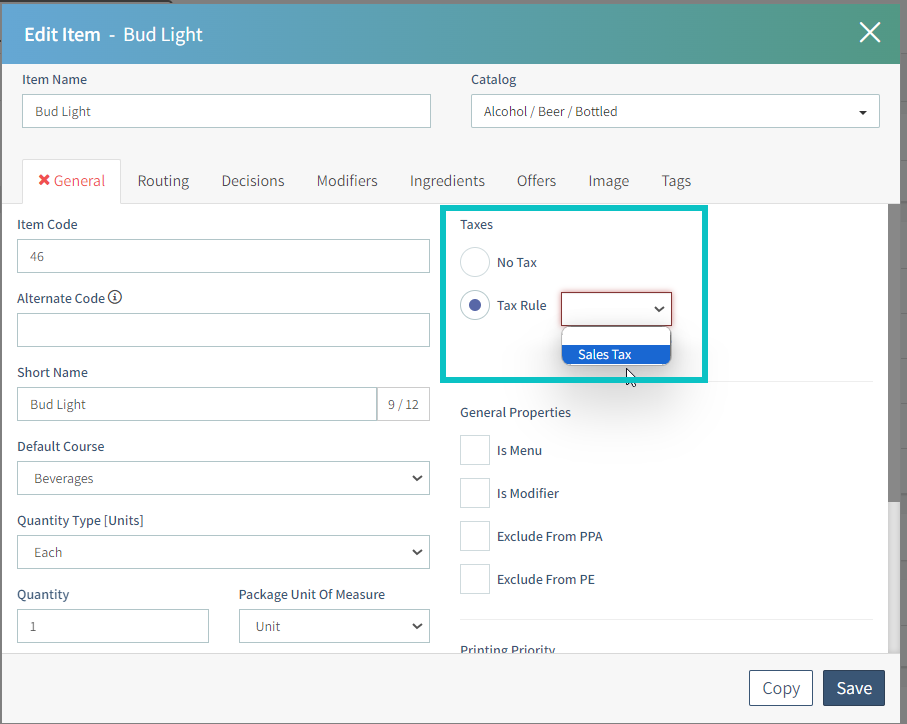Click into the Item Name field
907x724 pixels.
pos(226,112)
